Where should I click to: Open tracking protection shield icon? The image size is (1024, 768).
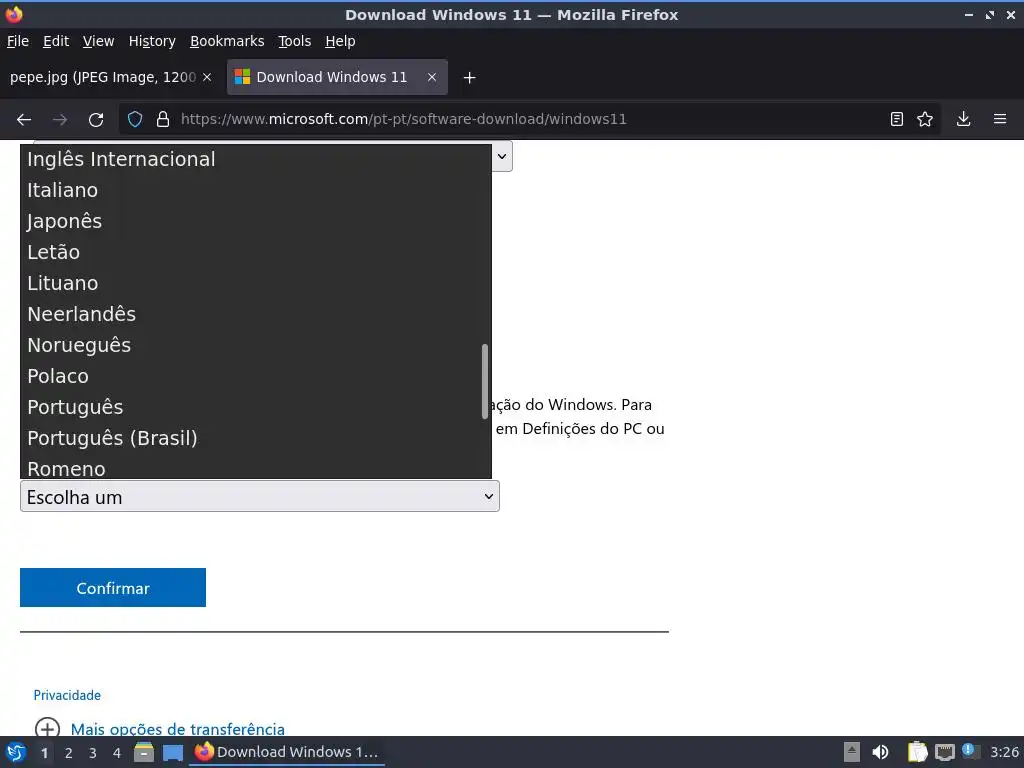click(135, 119)
